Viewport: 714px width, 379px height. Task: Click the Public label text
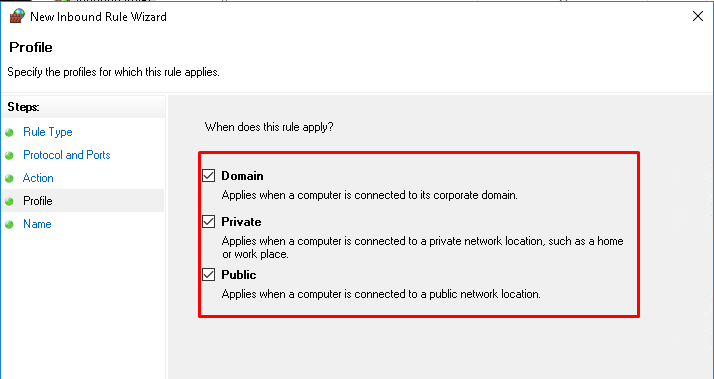point(239,275)
